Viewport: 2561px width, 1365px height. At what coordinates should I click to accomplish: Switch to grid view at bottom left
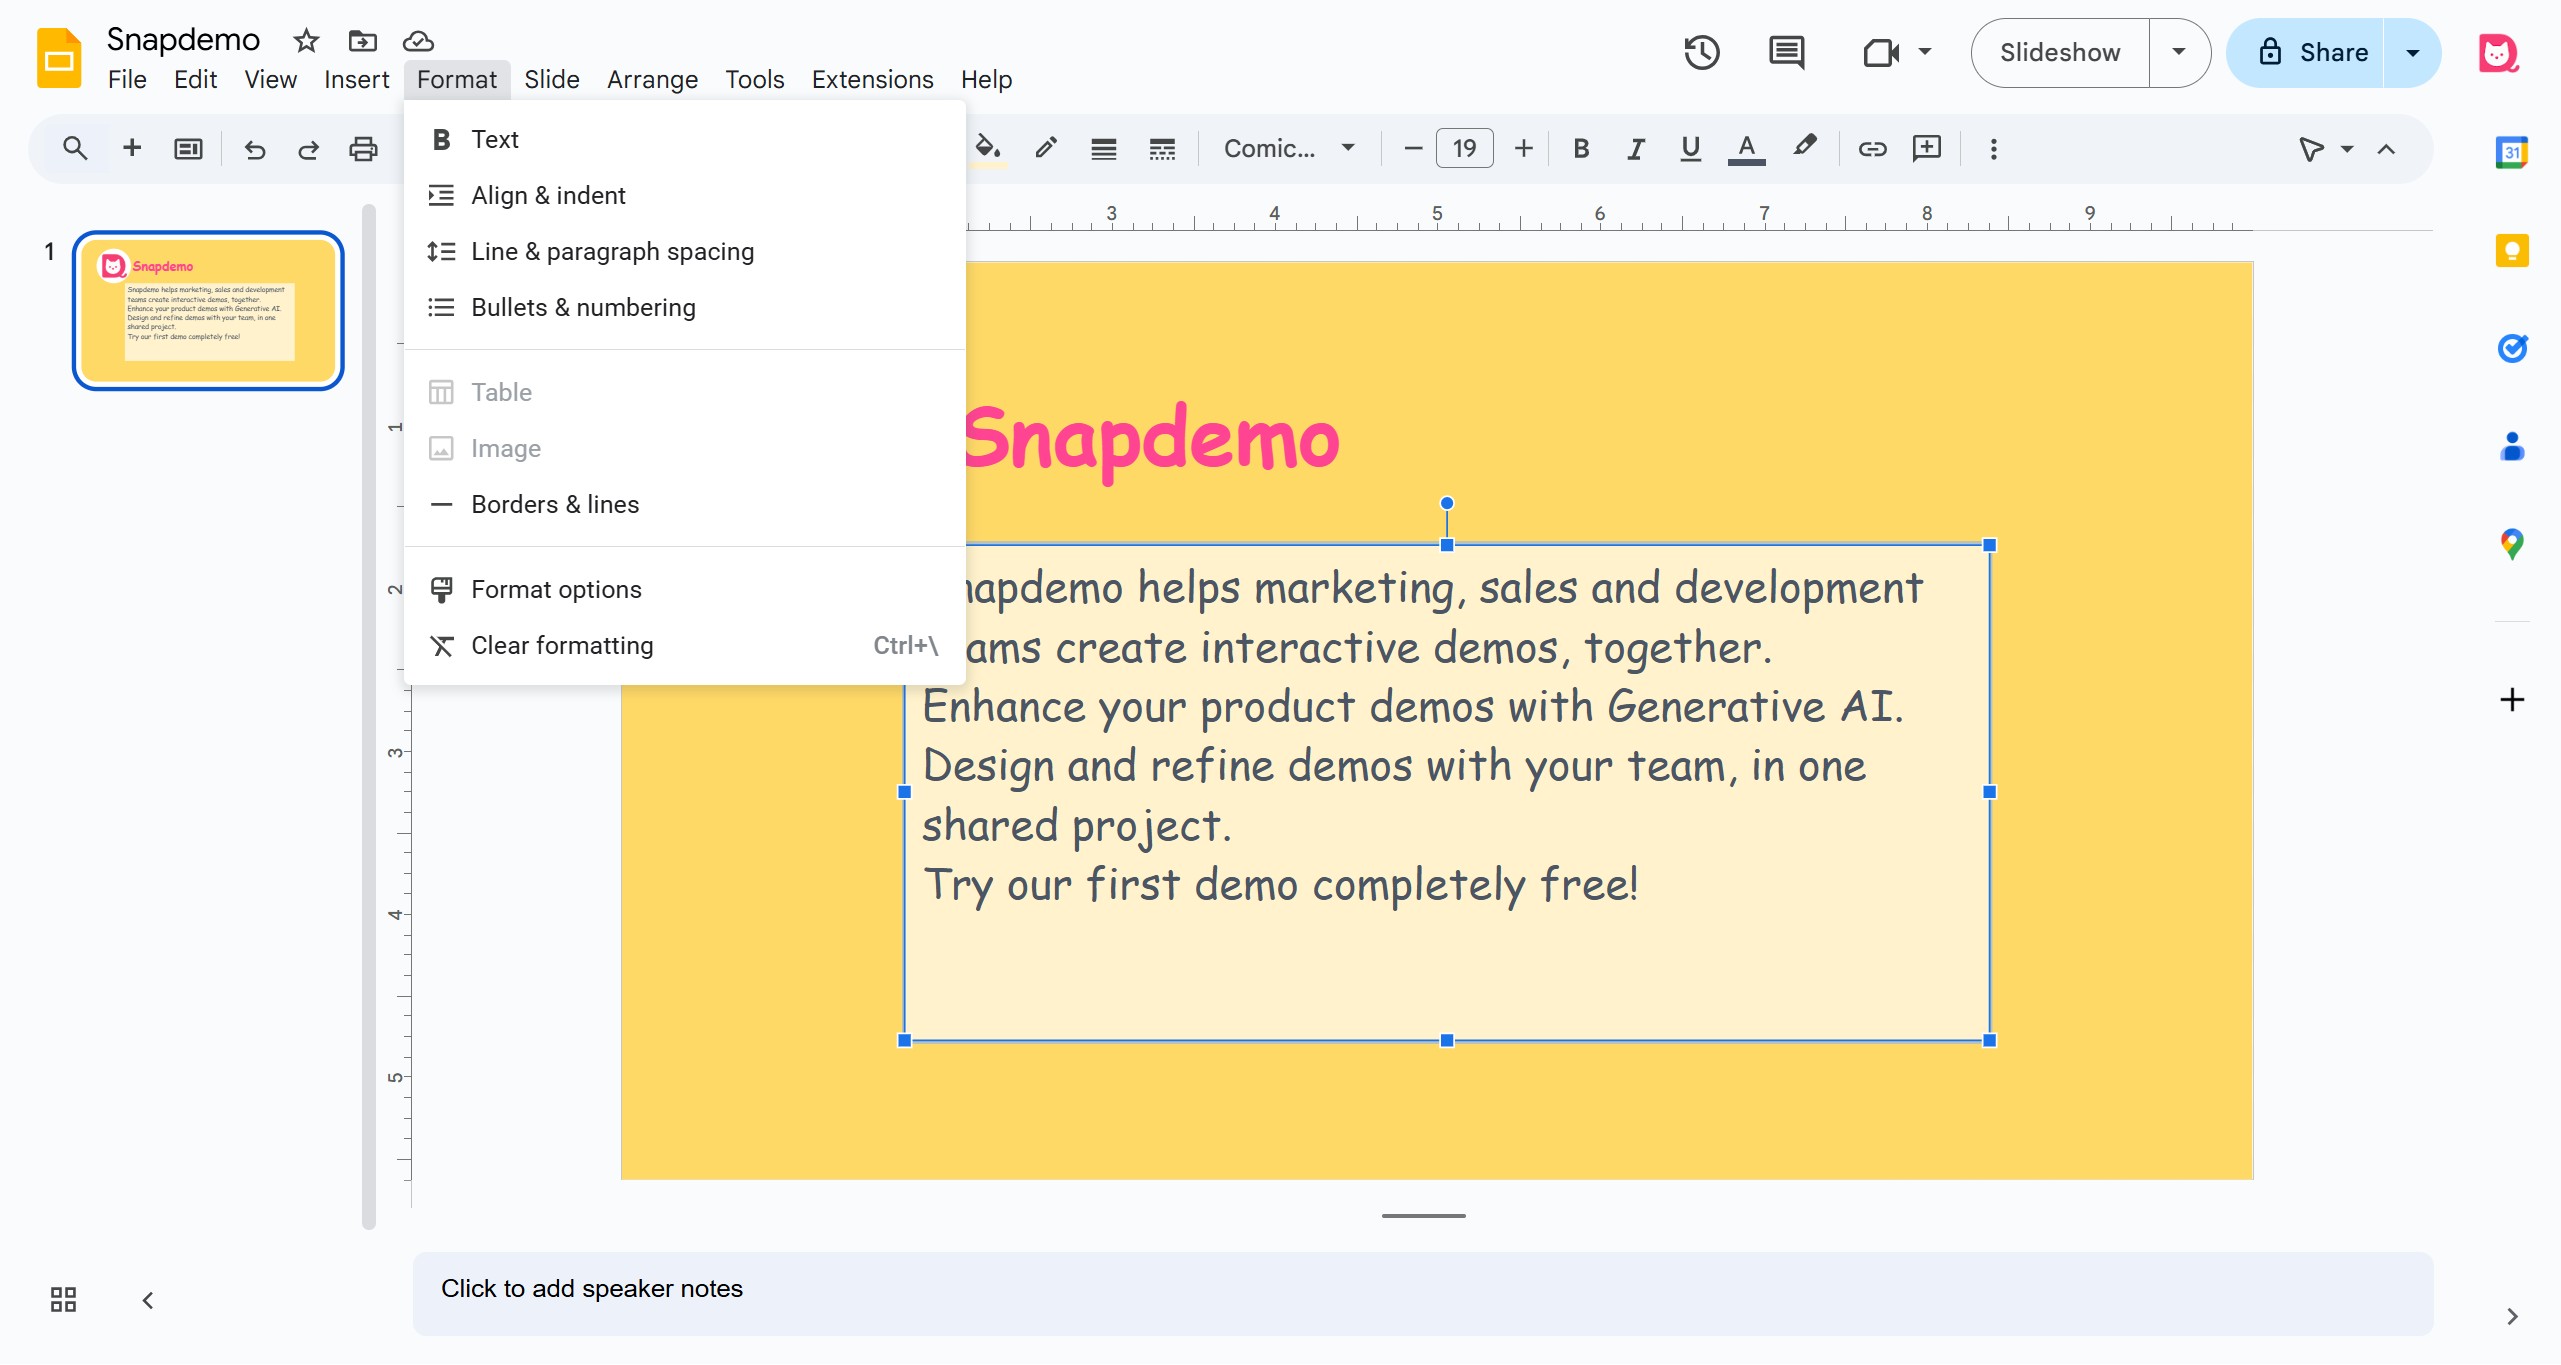[x=63, y=1300]
